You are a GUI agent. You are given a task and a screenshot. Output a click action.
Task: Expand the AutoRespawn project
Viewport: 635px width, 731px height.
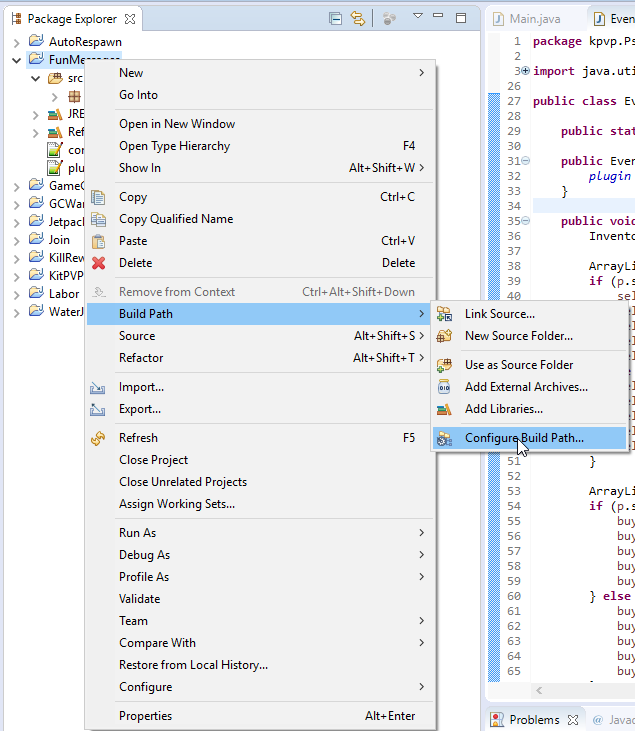pos(17,43)
